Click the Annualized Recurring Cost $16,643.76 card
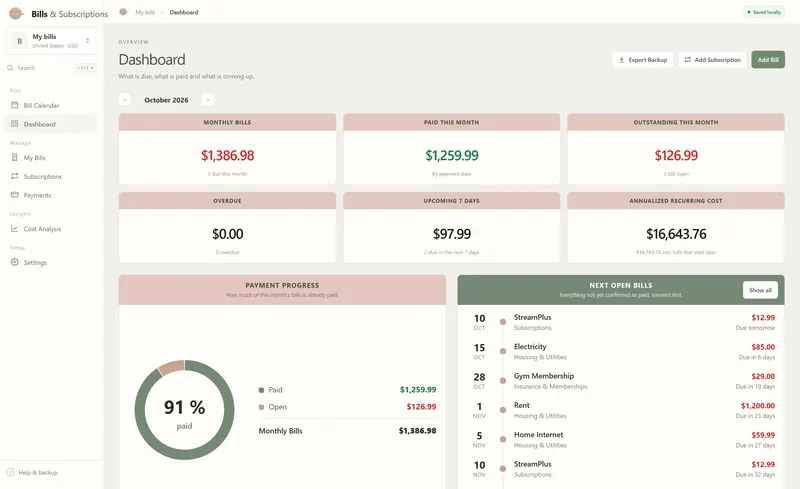 (x=676, y=227)
